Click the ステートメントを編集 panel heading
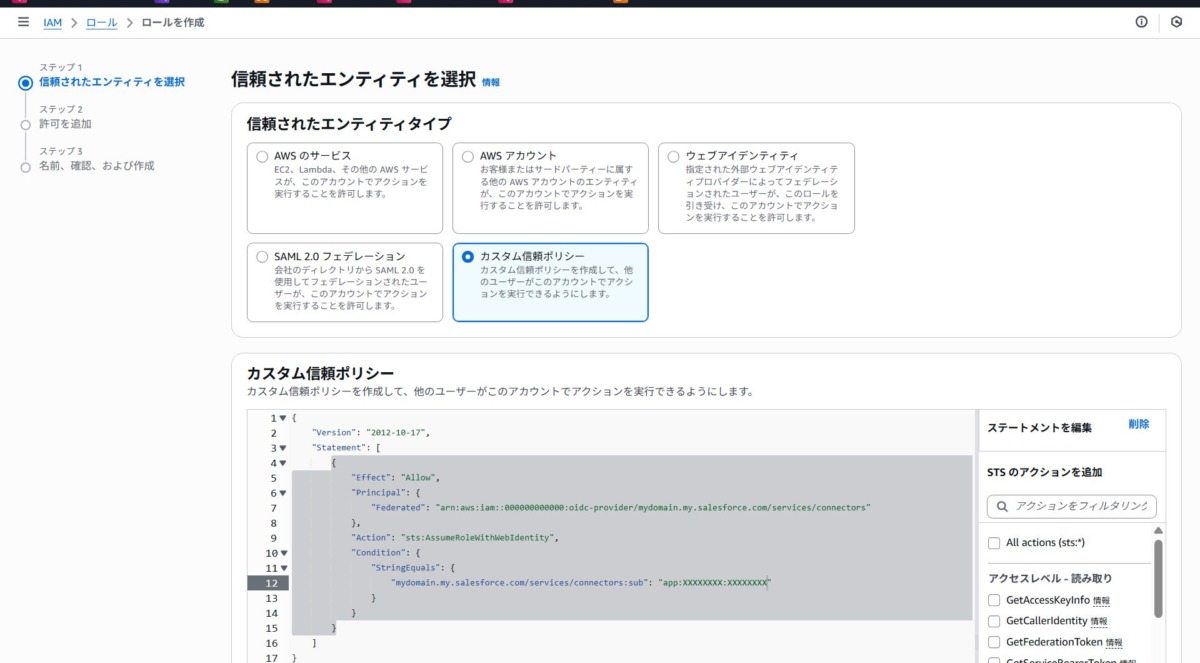 pyautogui.click(x=1039, y=427)
